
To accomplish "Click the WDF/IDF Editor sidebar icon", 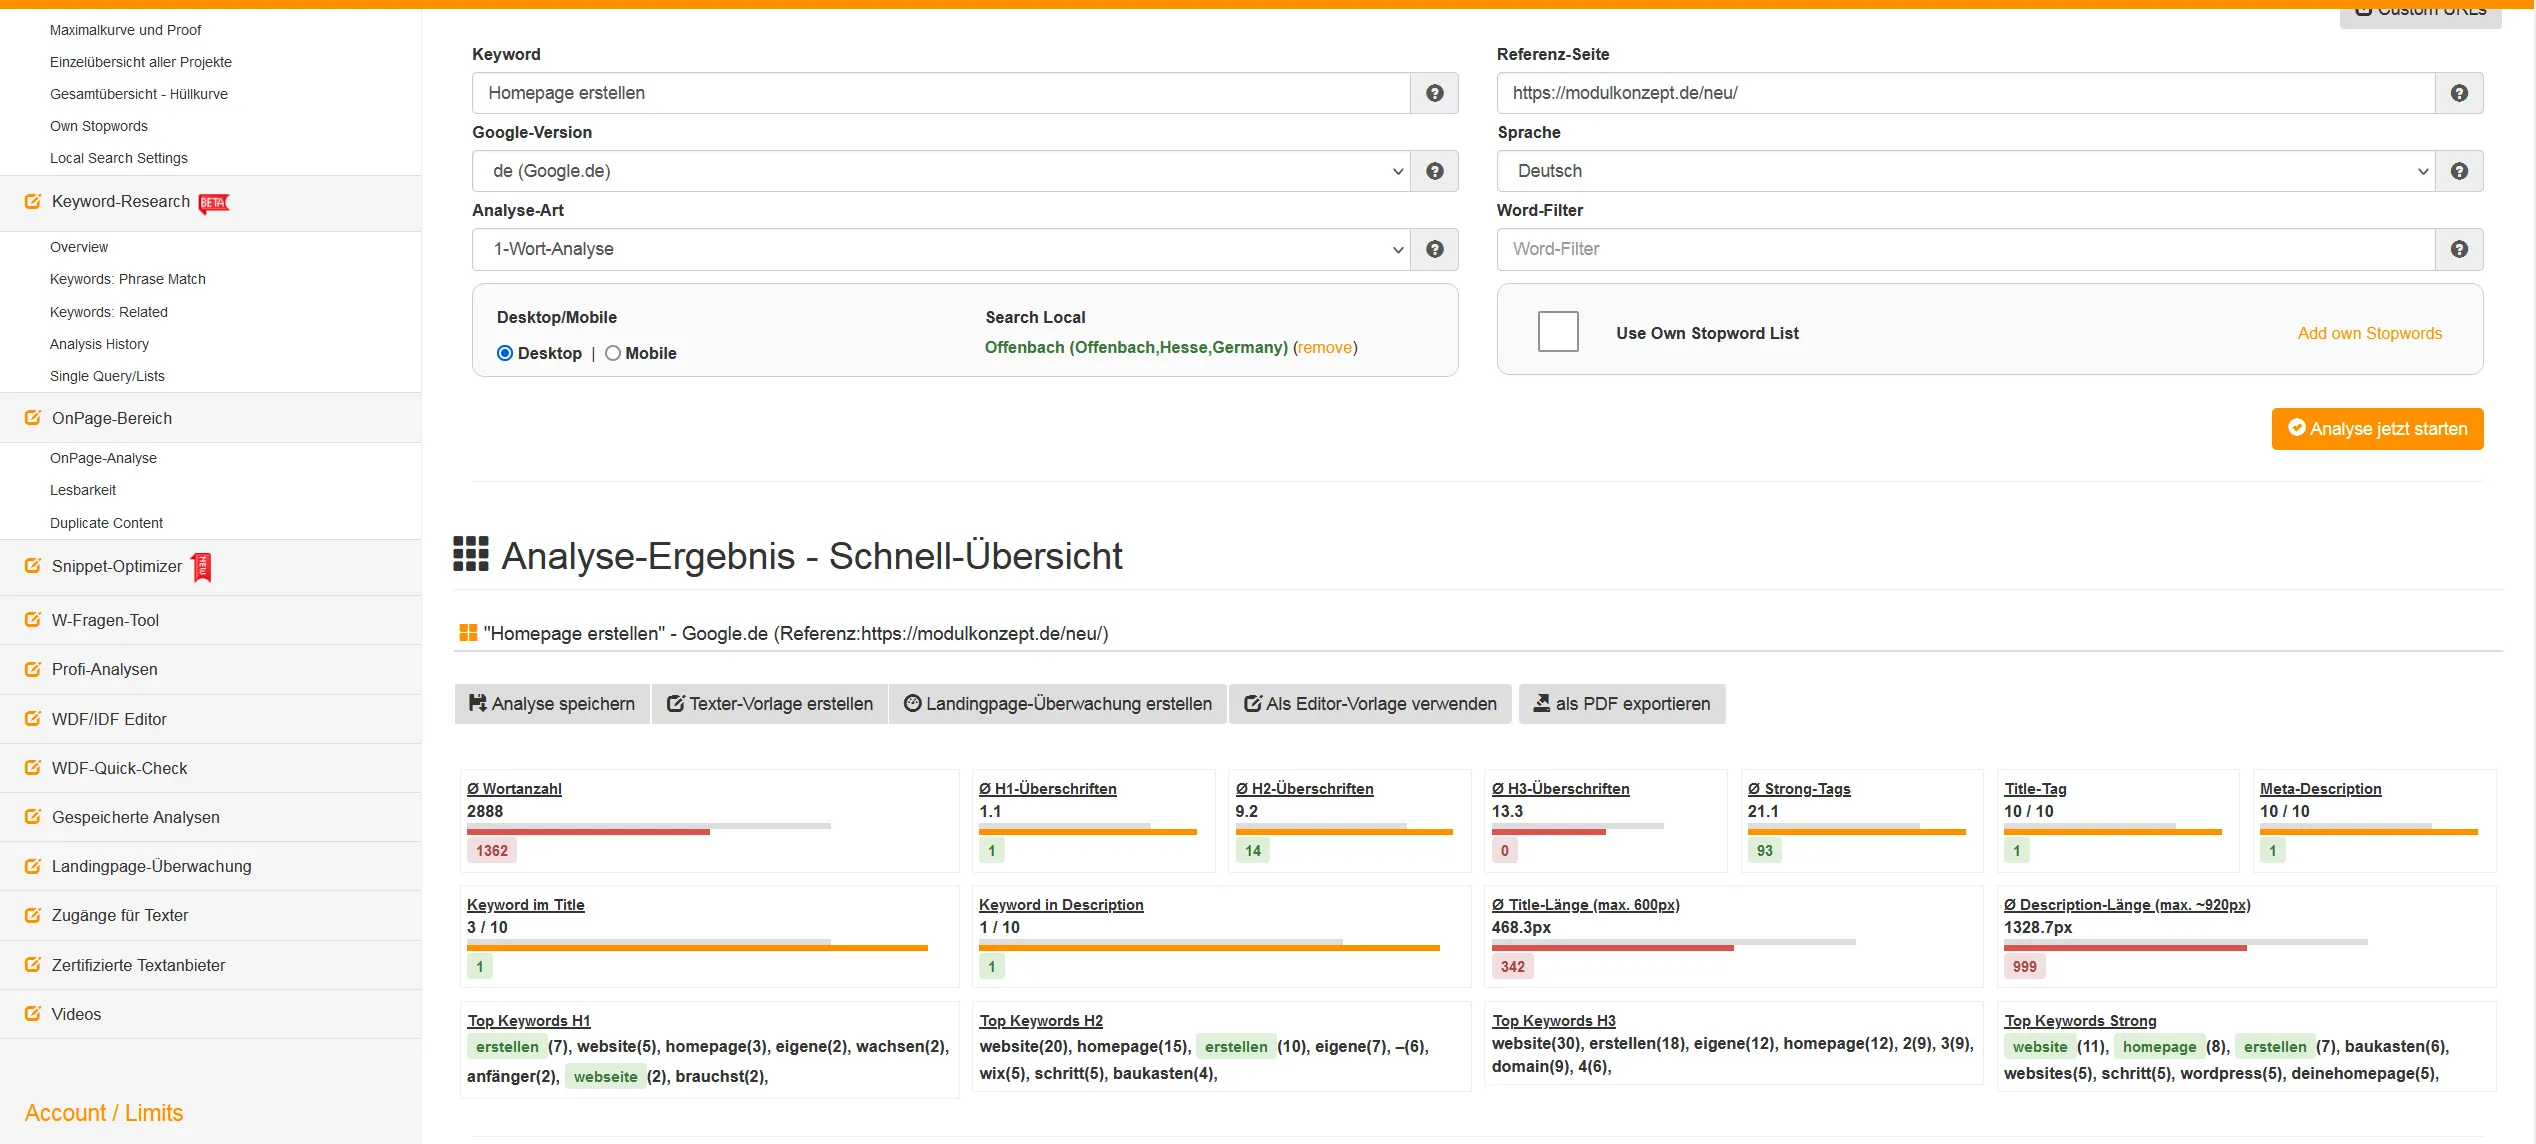I will 32,719.
